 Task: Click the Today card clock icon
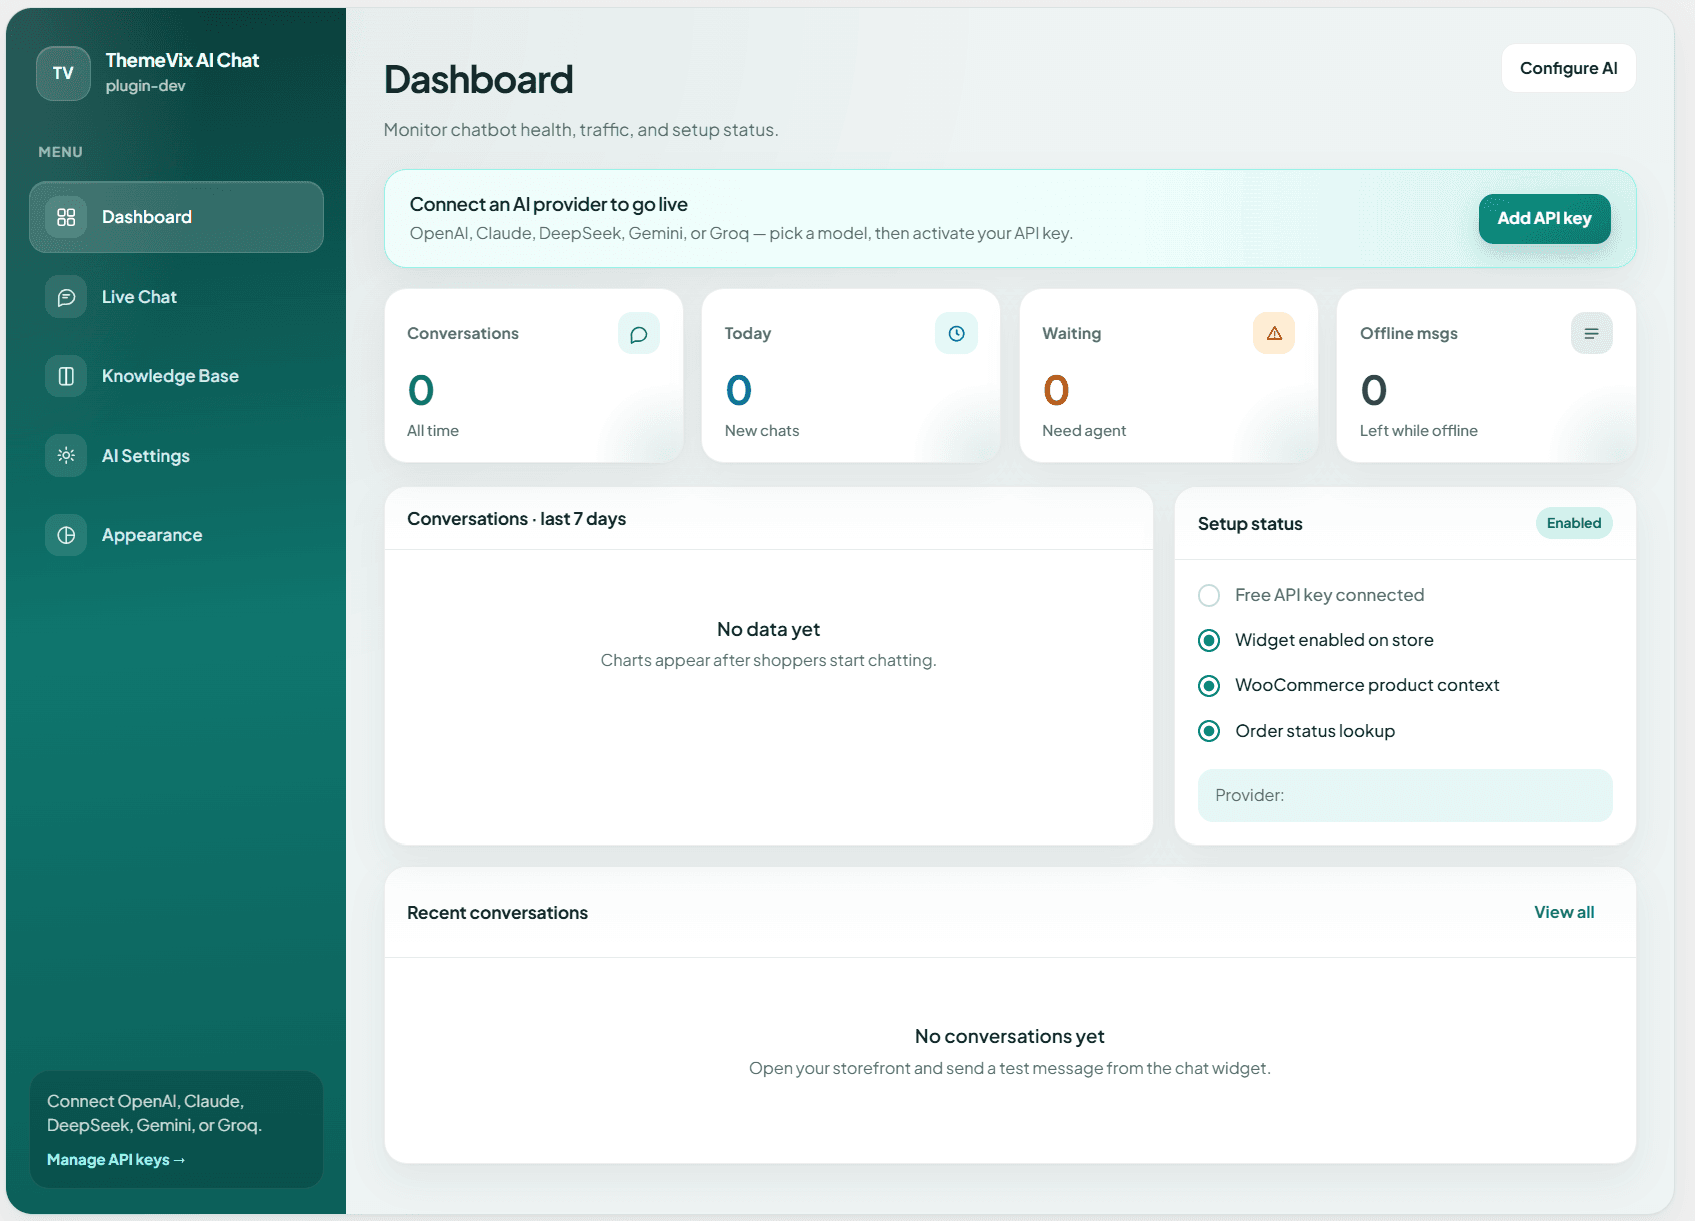point(956,334)
